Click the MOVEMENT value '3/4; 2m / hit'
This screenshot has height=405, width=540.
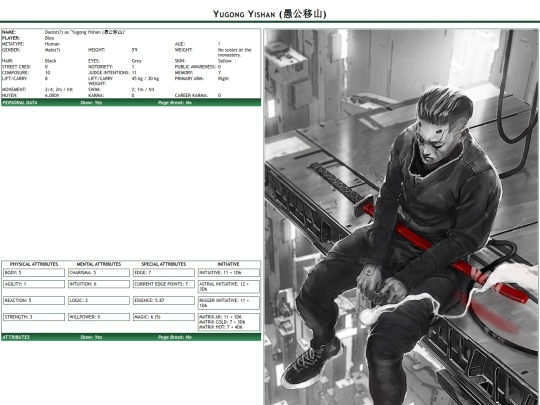click(59, 90)
